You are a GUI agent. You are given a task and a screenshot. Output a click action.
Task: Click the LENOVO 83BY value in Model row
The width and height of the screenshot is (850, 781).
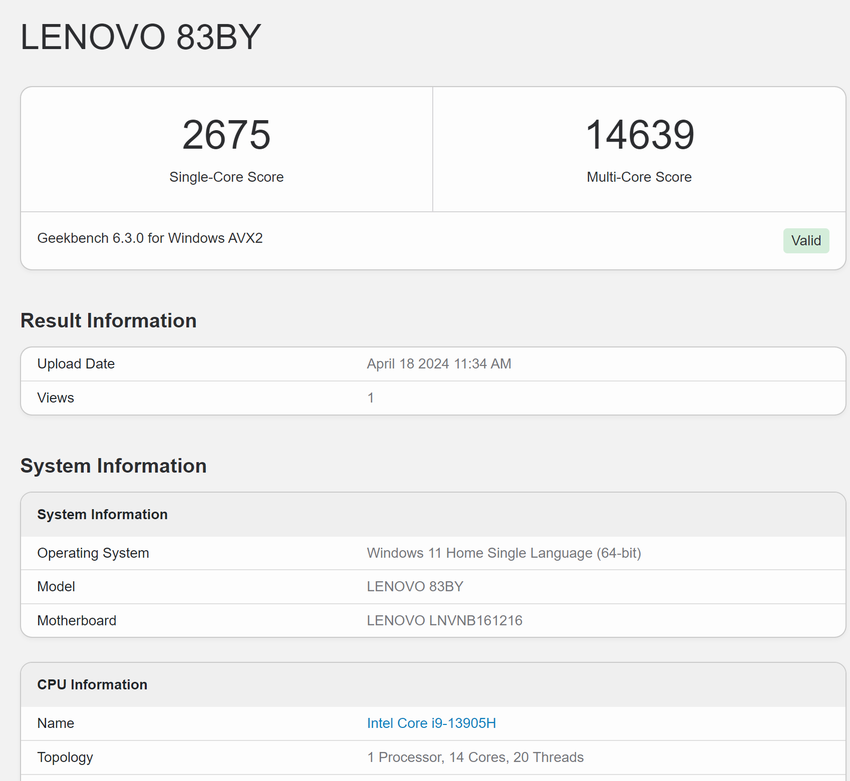coord(415,587)
